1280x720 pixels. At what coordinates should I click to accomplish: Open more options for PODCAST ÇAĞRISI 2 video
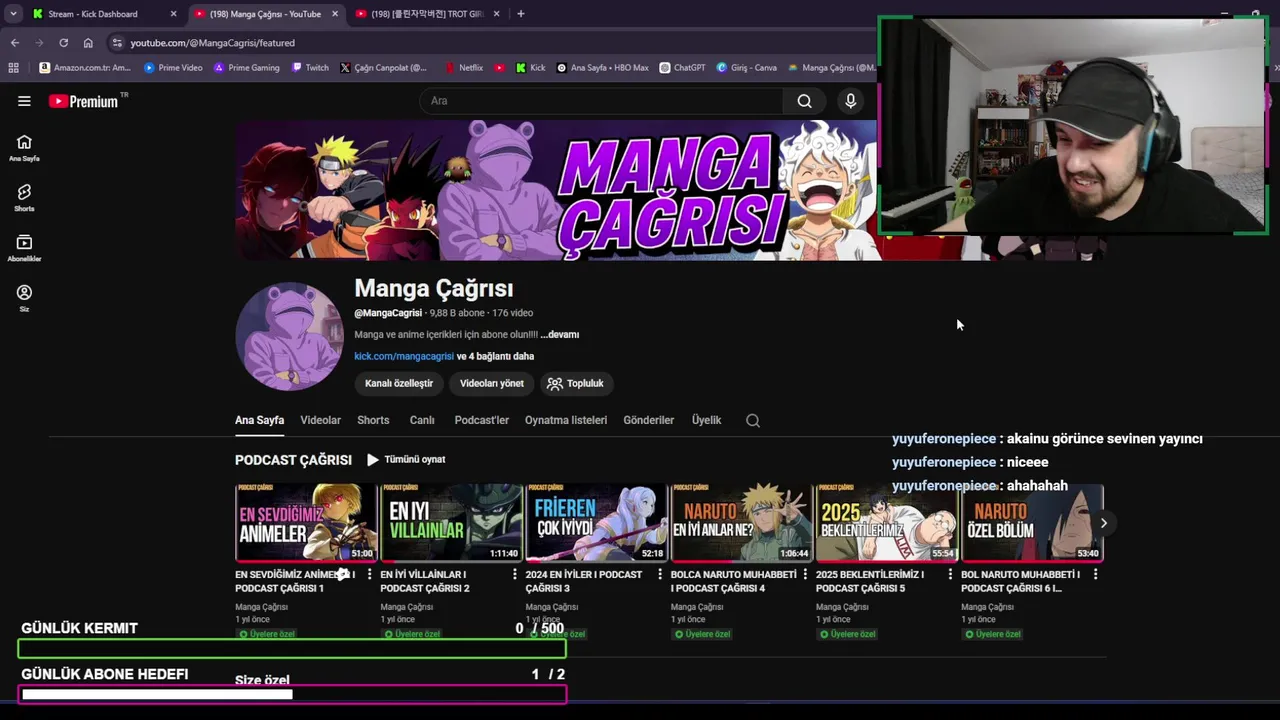point(515,574)
